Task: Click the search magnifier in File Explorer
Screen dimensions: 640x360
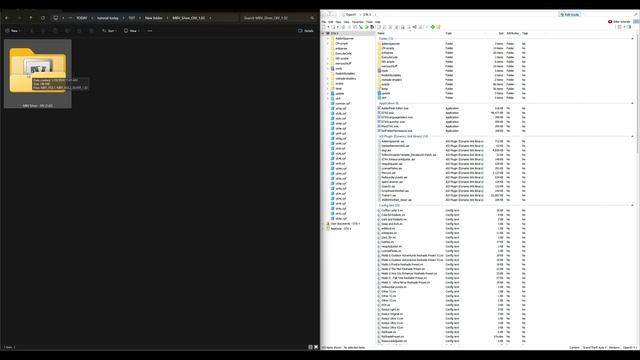Action: [x=312, y=18]
